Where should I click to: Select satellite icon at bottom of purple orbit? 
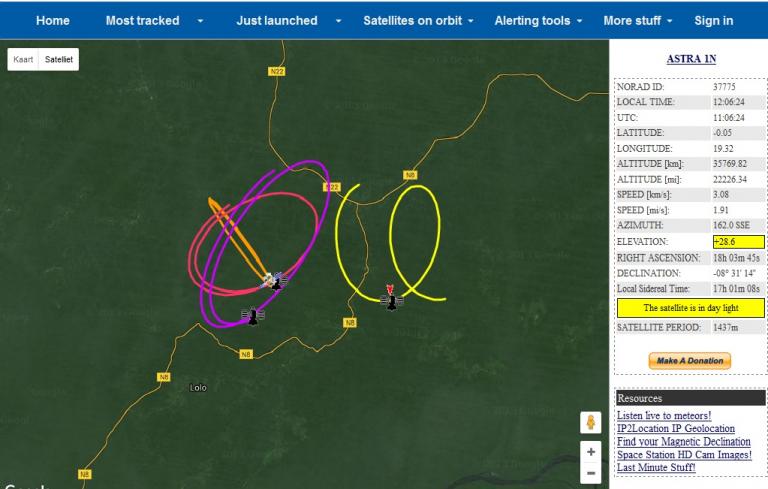tap(253, 317)
